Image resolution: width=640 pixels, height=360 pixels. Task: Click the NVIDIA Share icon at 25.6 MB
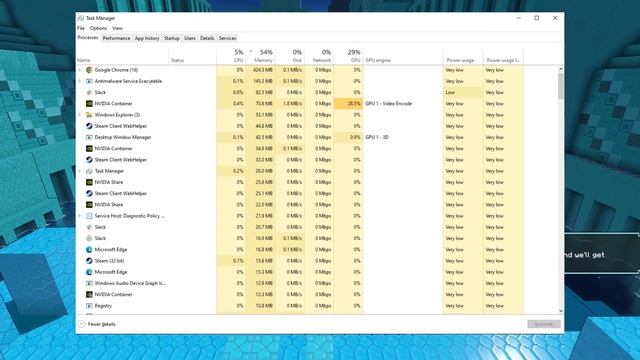pos(89,182)
